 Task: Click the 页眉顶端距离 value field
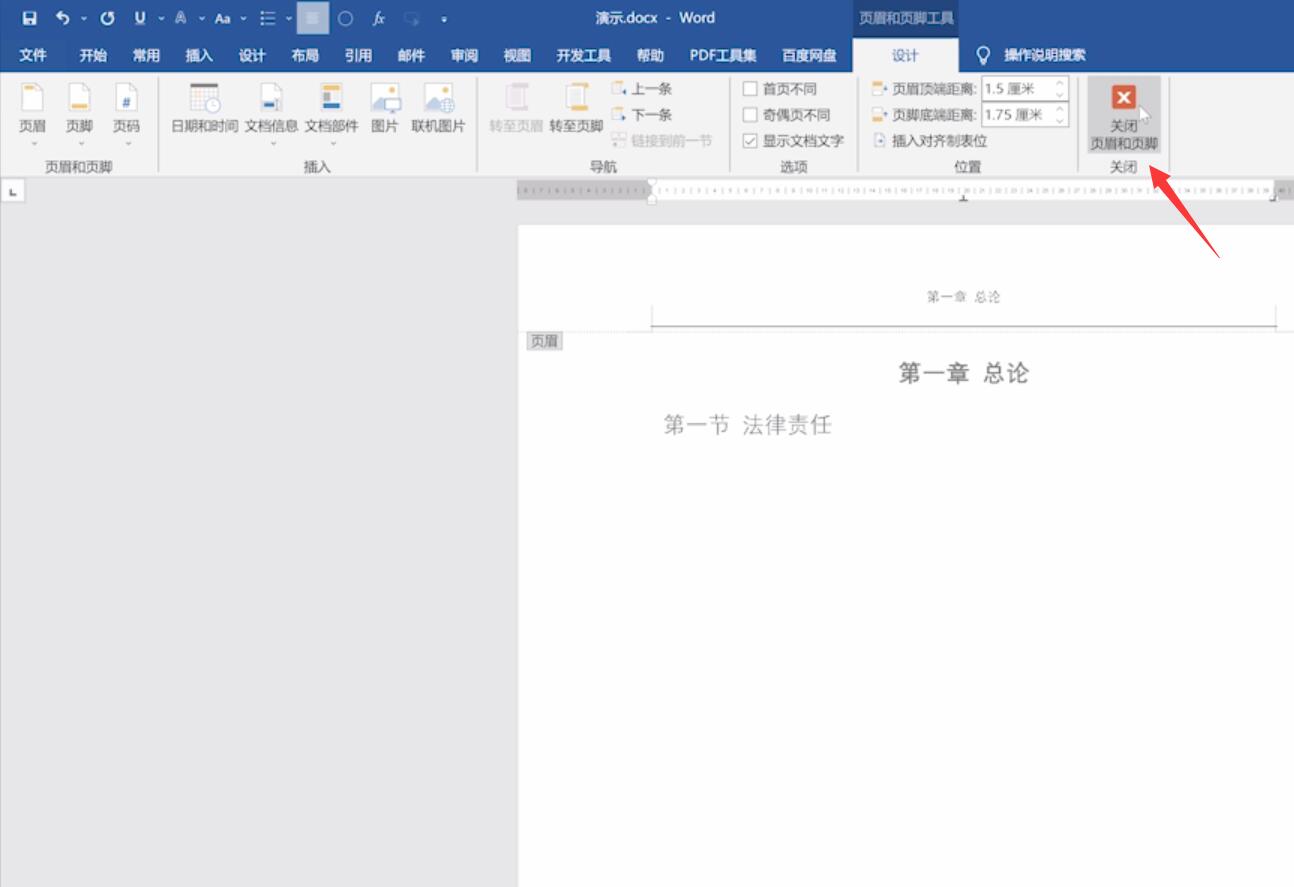click(1016, 89)
